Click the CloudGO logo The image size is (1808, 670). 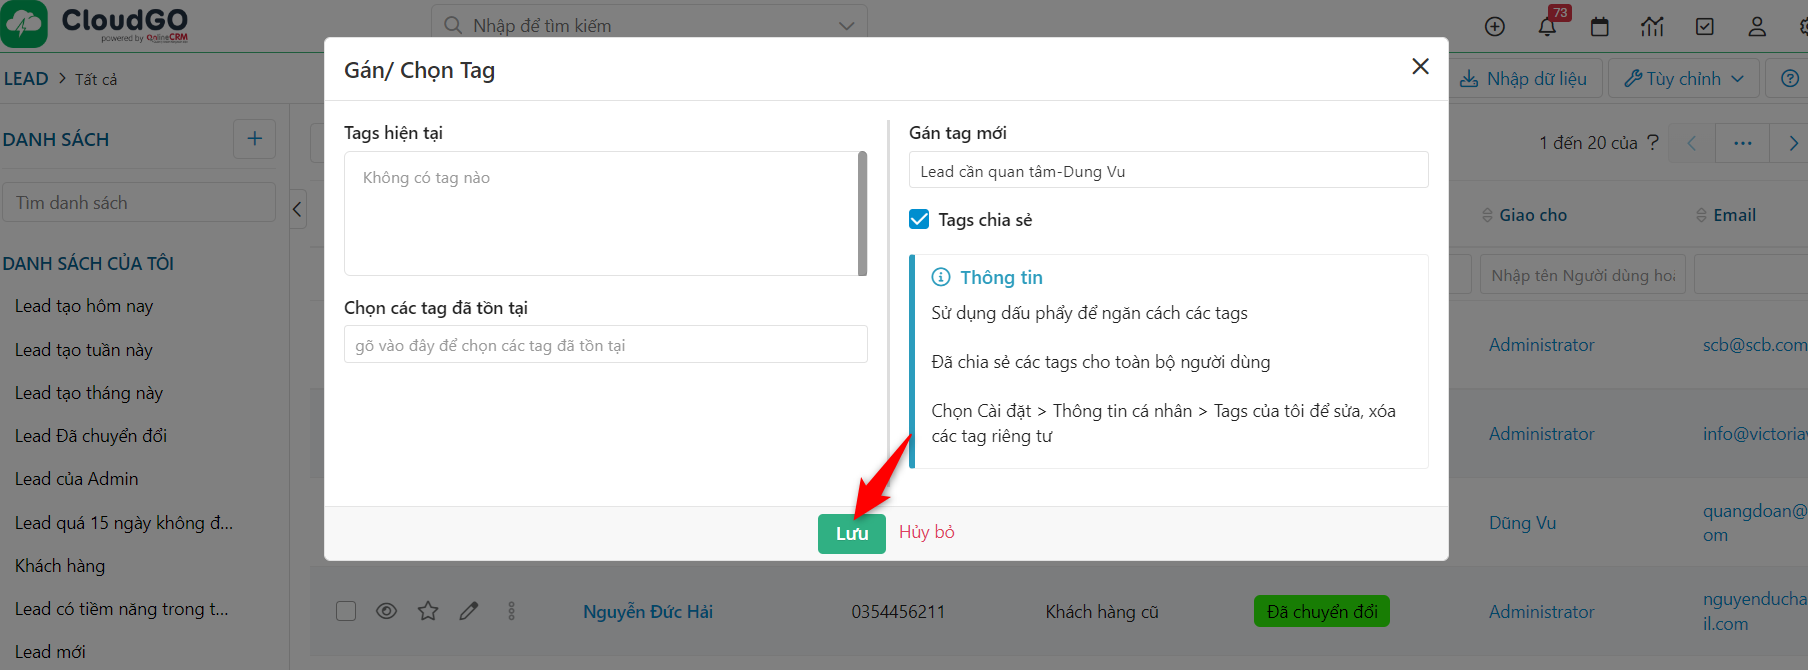95,25
